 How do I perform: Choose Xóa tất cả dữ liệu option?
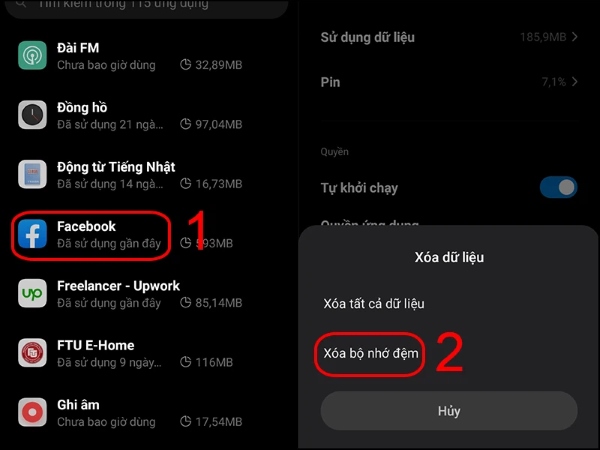(374, 304)
